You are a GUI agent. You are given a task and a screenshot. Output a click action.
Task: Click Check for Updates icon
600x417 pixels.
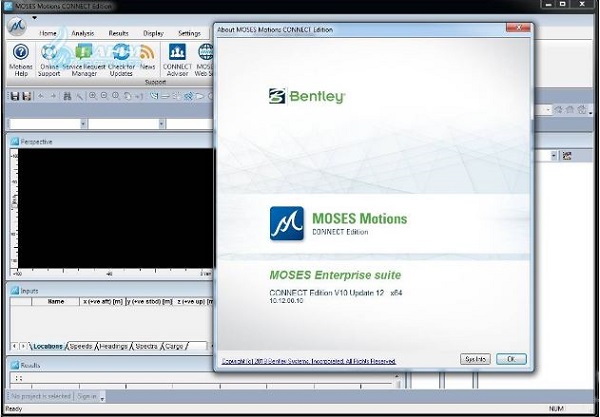[x=121, y=52]
